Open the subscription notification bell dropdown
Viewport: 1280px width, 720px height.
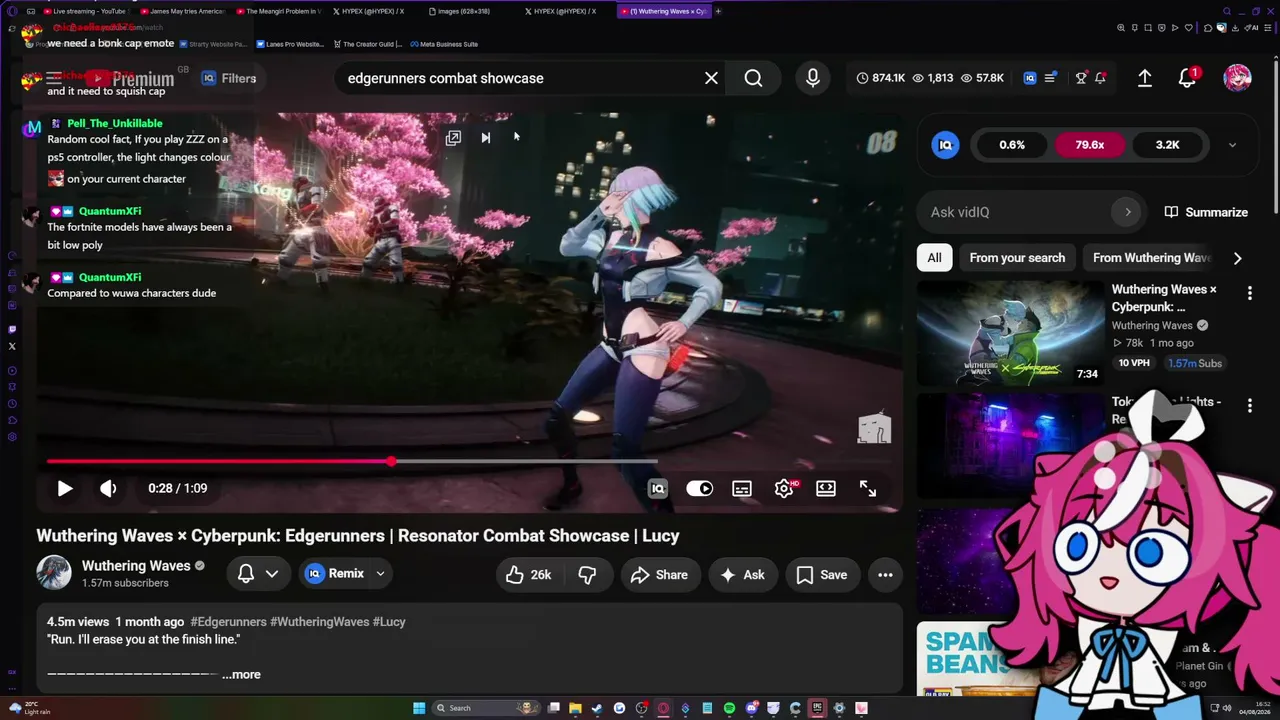(257, 574)
